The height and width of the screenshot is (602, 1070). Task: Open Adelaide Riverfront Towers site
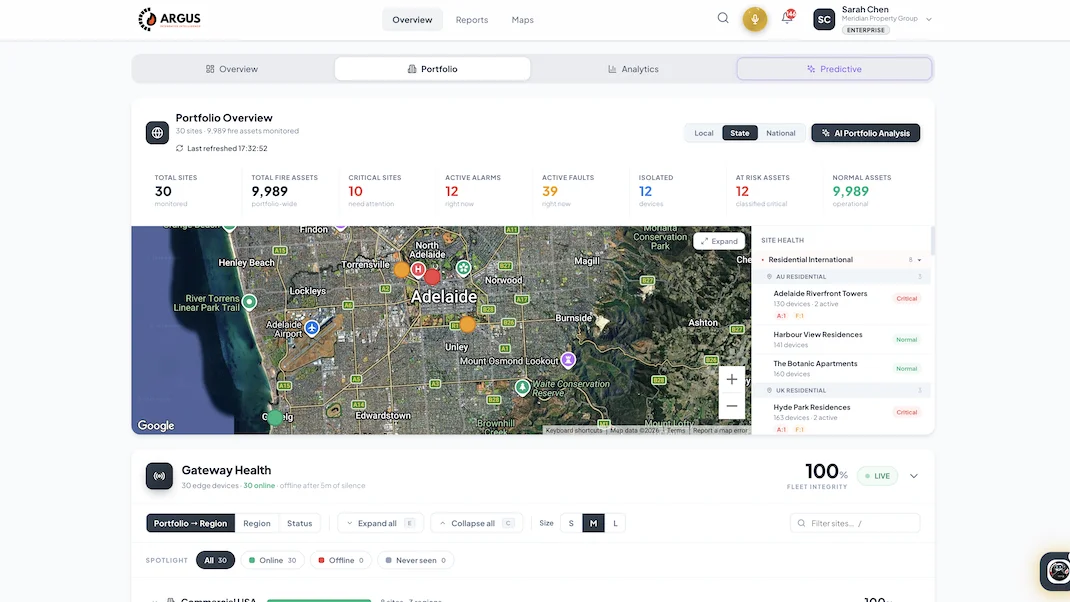(x=841, y=305)
